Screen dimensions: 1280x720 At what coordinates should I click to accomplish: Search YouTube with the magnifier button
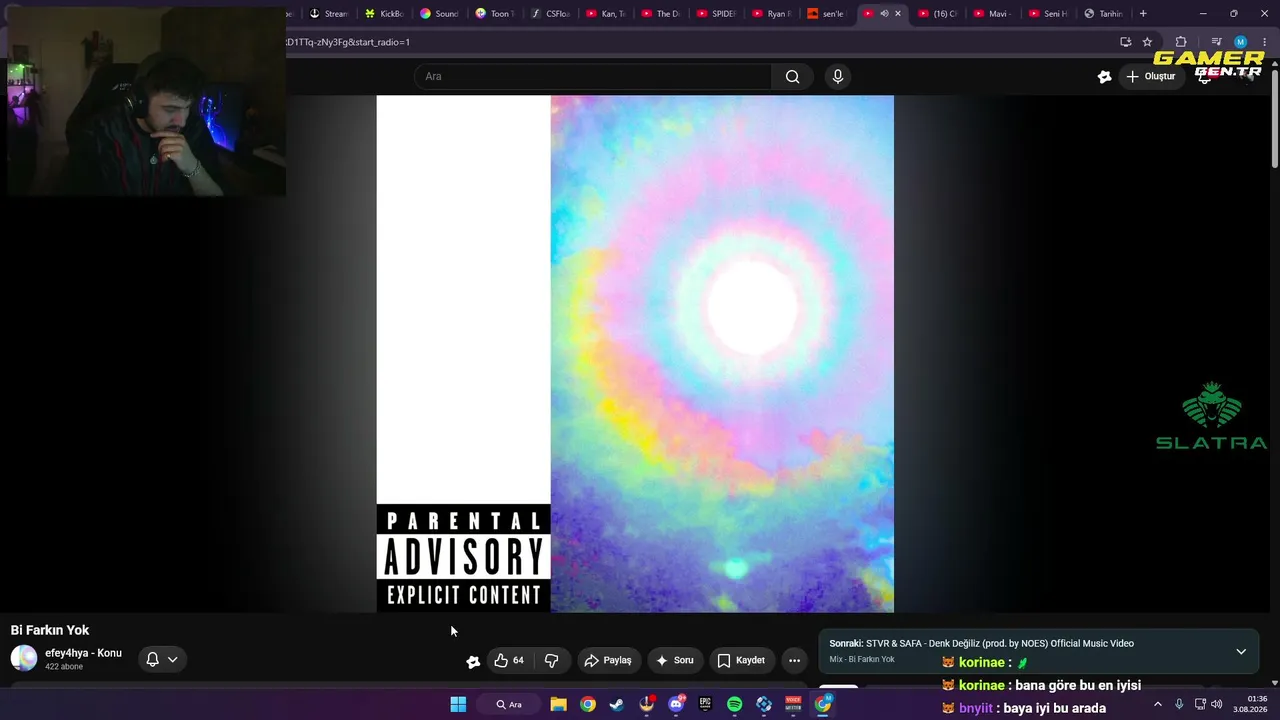[792, 77]
